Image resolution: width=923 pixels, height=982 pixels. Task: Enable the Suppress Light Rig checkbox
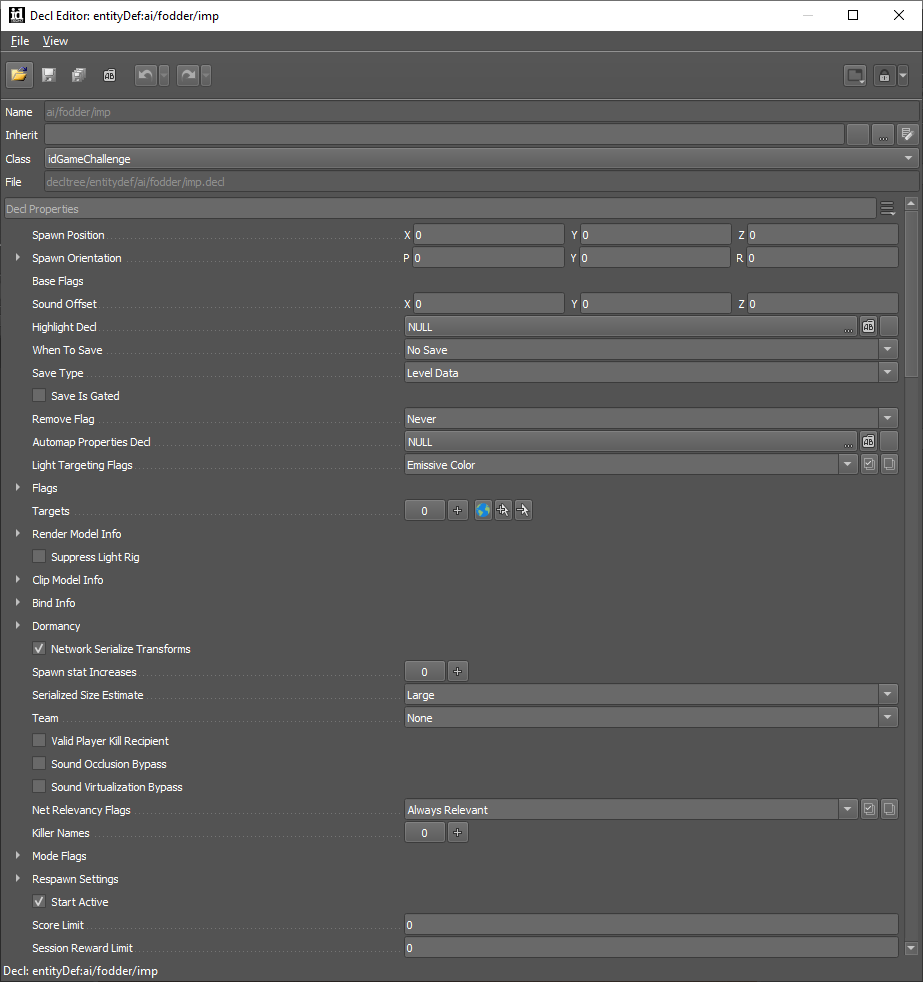[x=39, y=556]
